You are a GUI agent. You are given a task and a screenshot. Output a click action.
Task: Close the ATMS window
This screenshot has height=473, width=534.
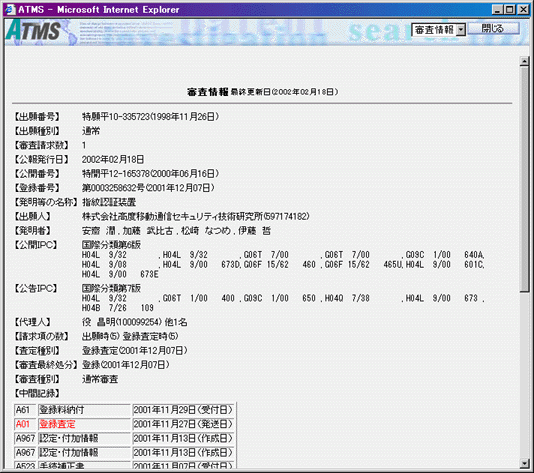point(523,10)
